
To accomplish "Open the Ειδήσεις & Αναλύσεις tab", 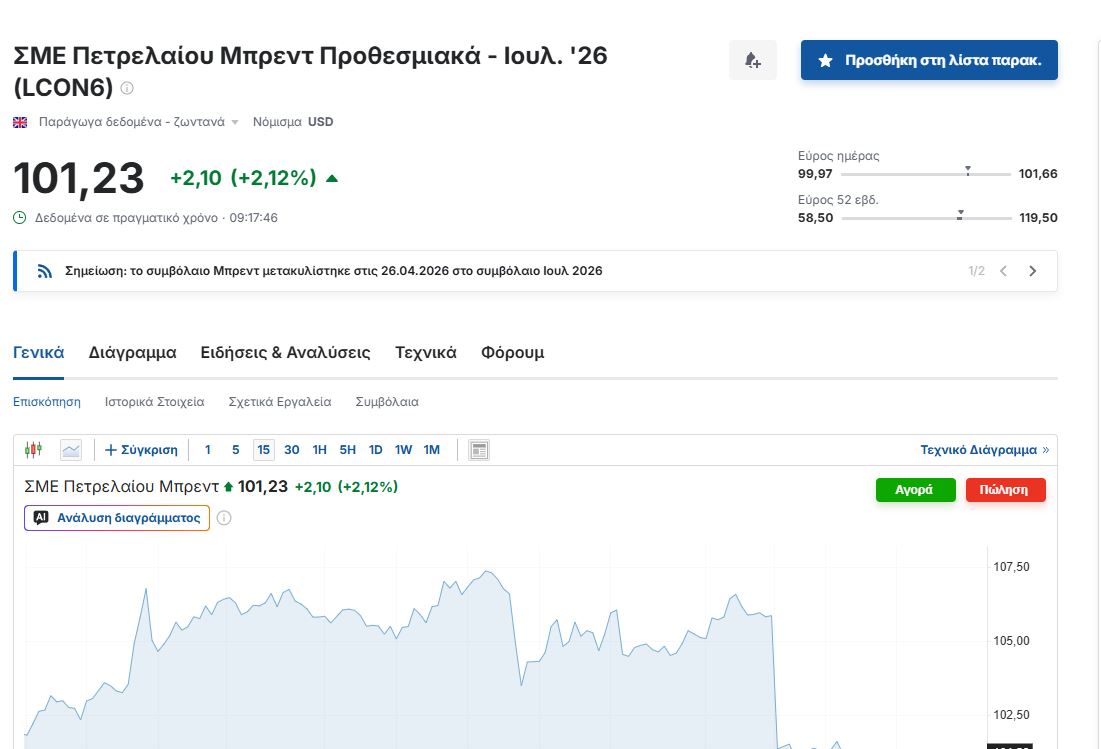I will click(285, 353).
